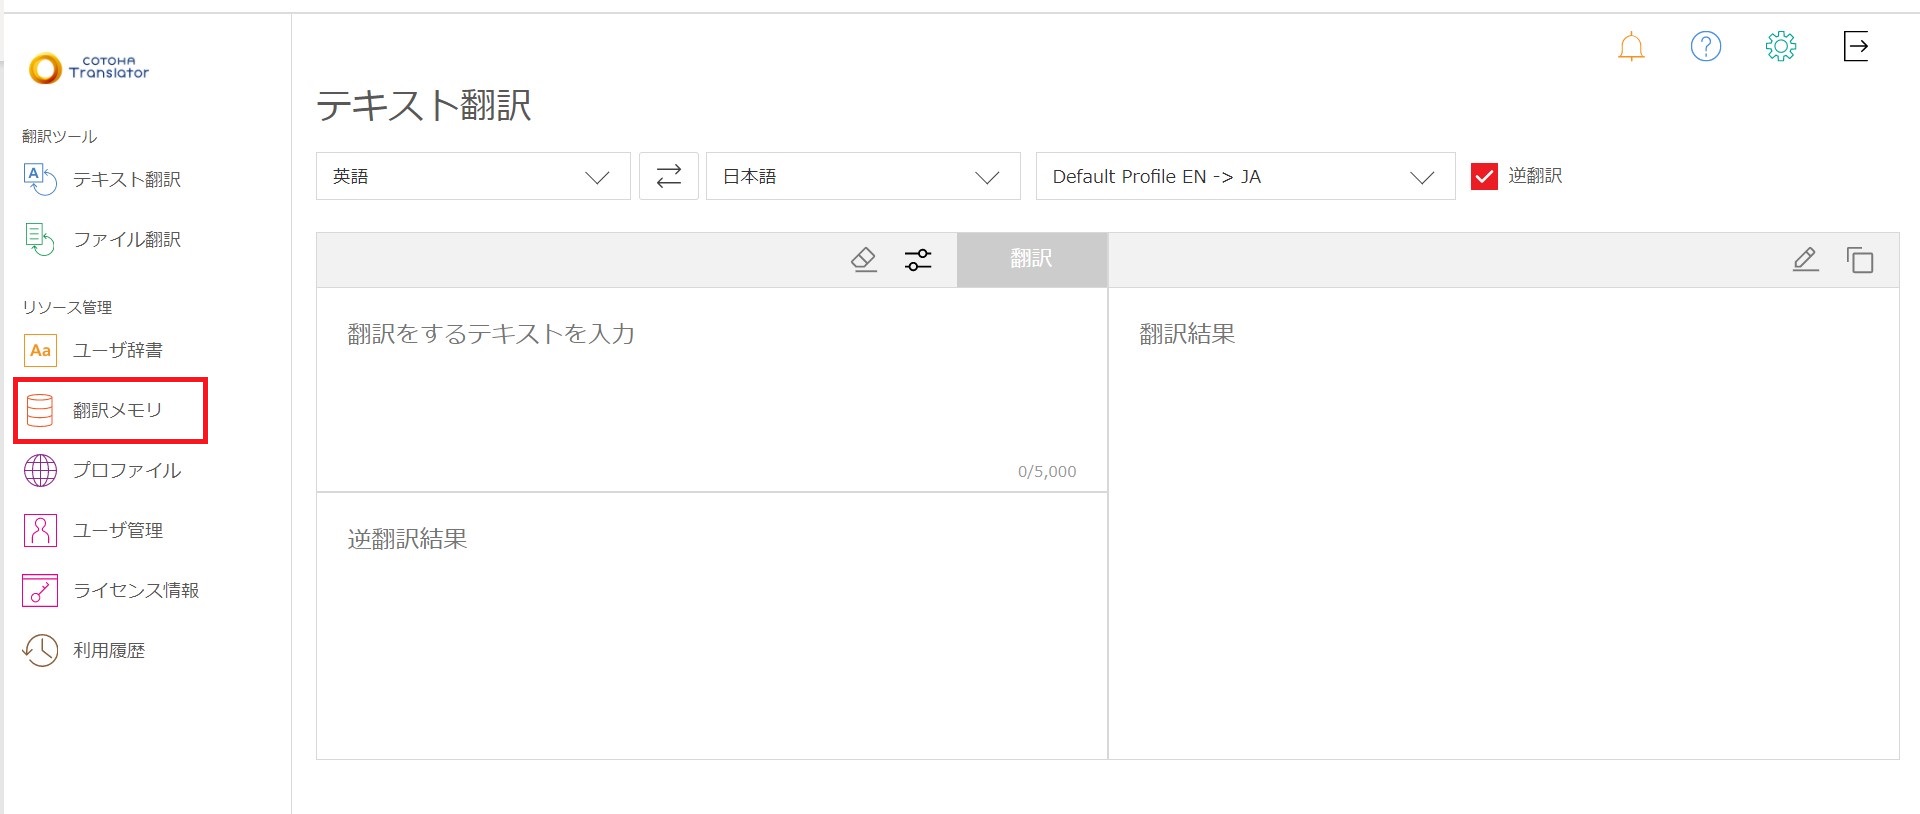
Task: Click the edit pencil icon for results
Action: click(1805, 260)
